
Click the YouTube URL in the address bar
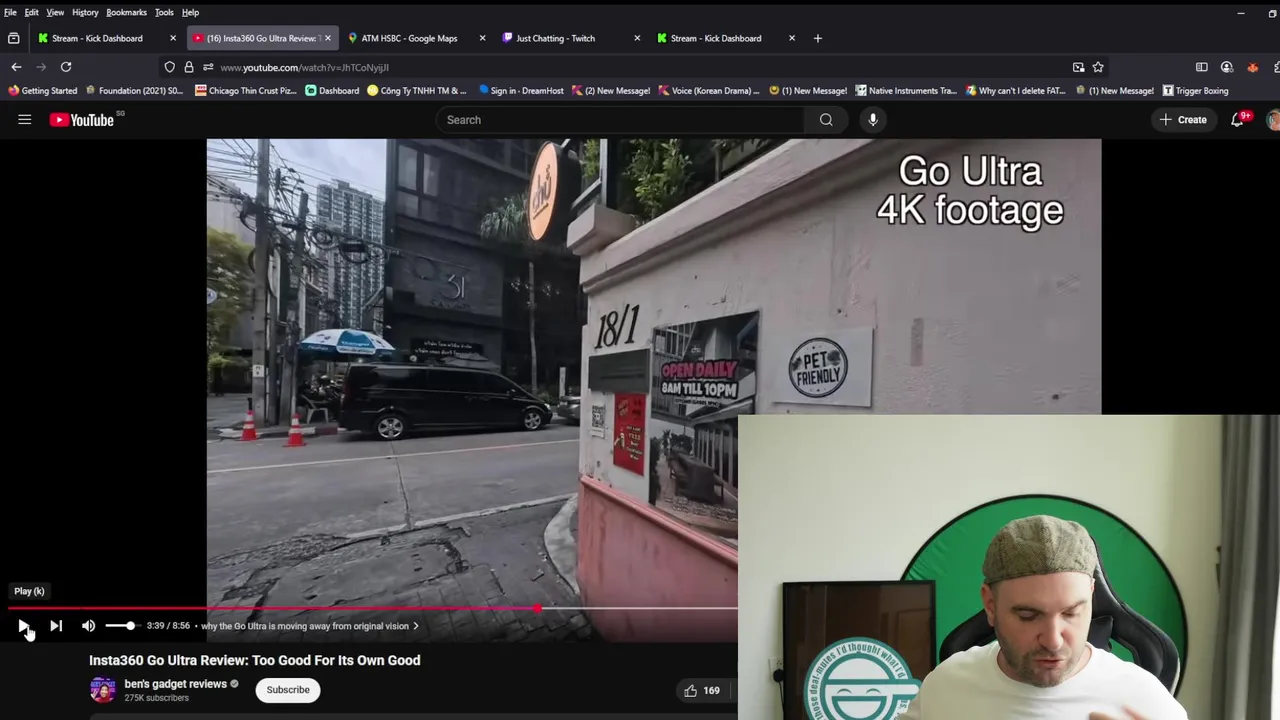click(x=304, y=67)
